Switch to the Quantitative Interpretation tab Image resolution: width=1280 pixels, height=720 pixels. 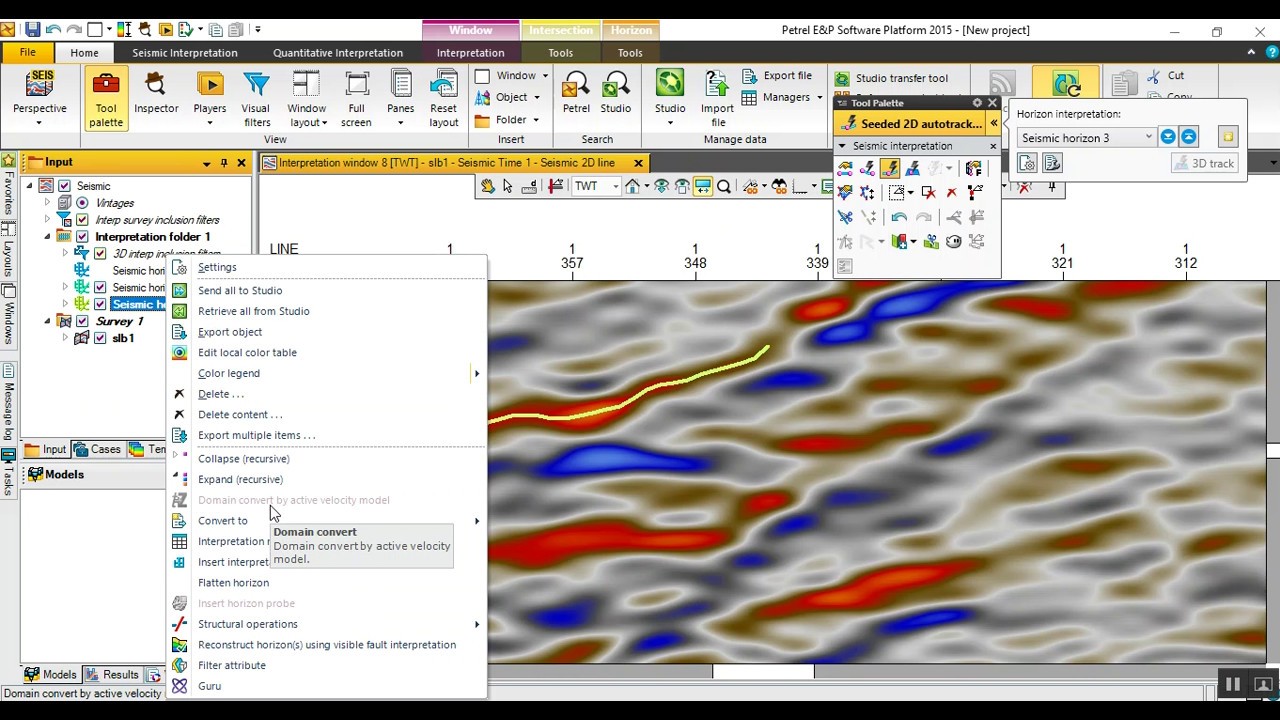(x=338, y=53)
